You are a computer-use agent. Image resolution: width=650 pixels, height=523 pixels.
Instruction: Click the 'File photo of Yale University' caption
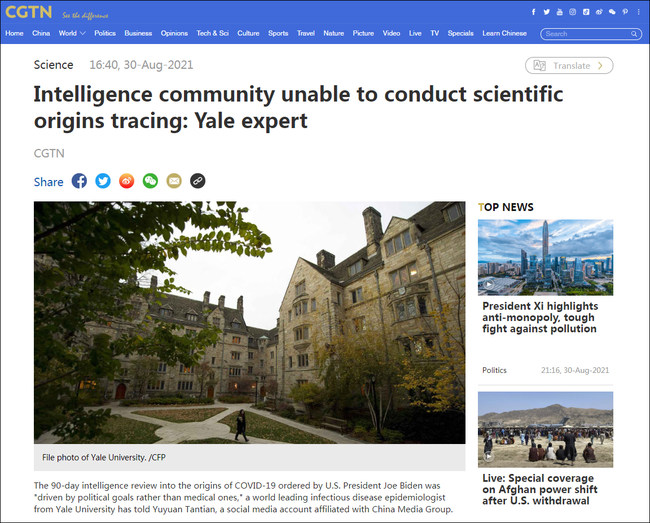pyautogui.click(x=104, y=458)
